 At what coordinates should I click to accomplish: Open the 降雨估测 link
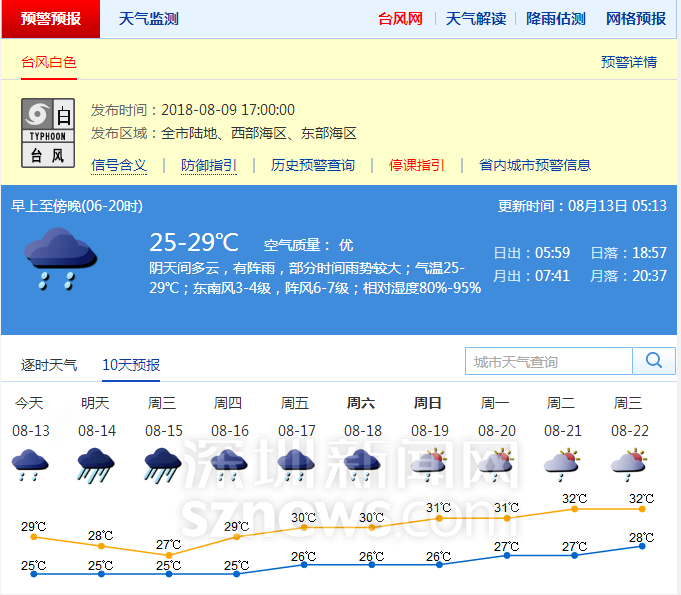[x=556, y=19]
